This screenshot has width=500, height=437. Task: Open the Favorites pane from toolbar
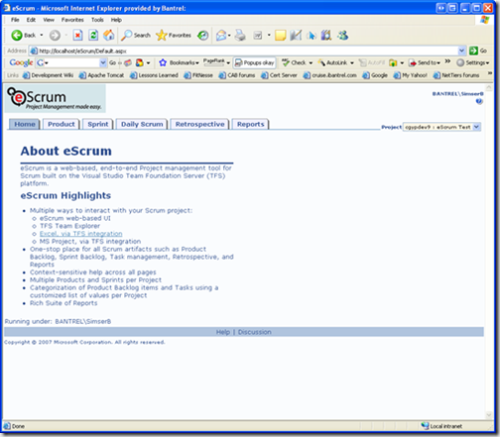point(174,35)
